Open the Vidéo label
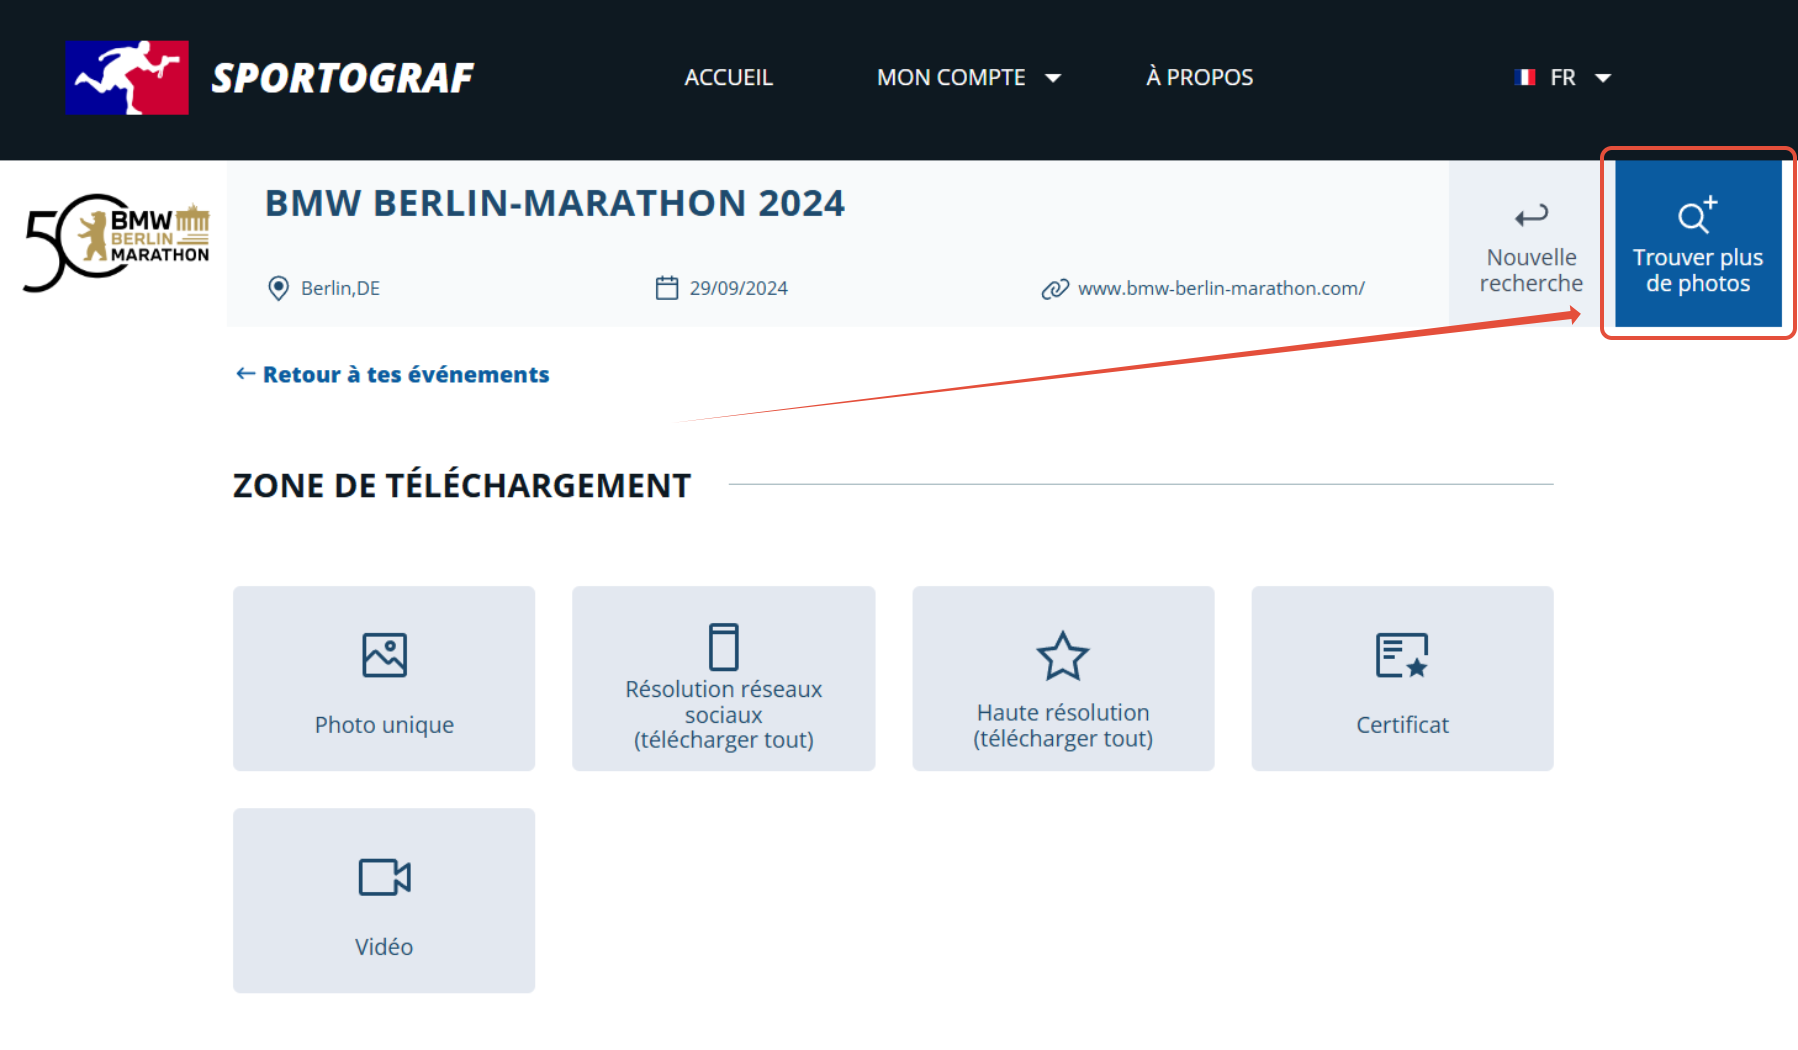This screenshot has height=1050, width=1798. (x=384, y=947)
